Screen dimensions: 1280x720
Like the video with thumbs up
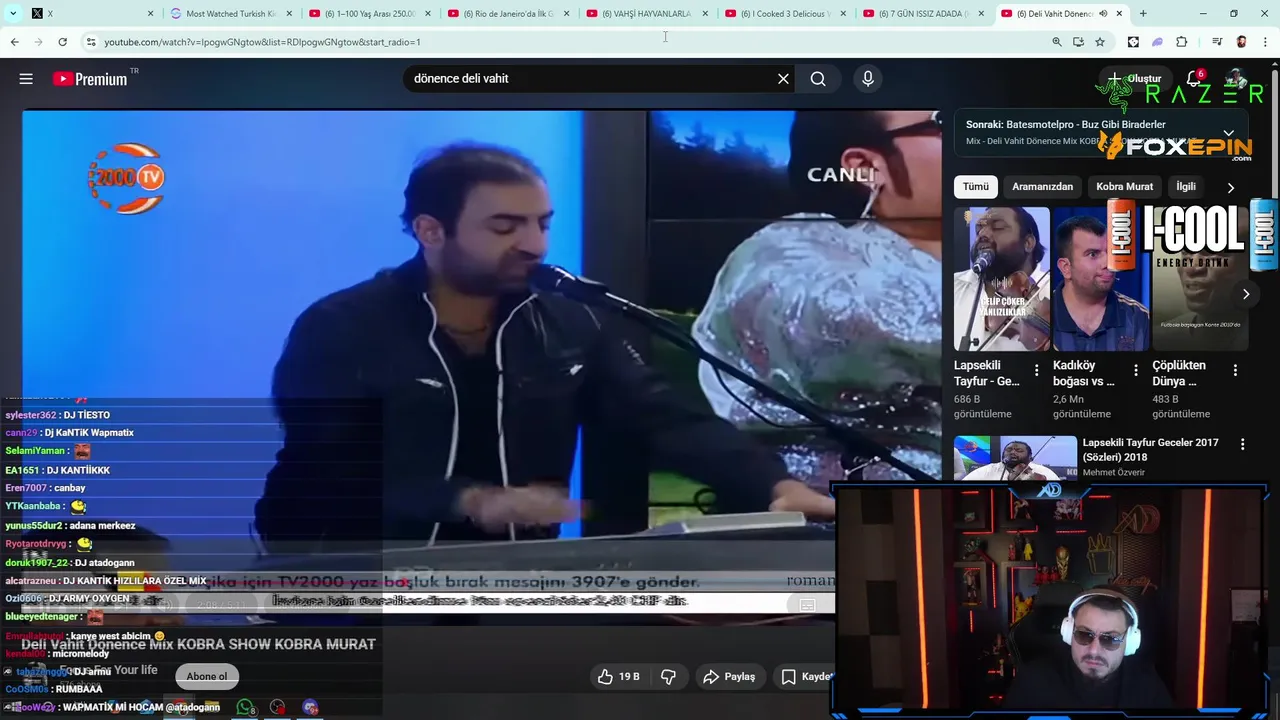[619, 677]
